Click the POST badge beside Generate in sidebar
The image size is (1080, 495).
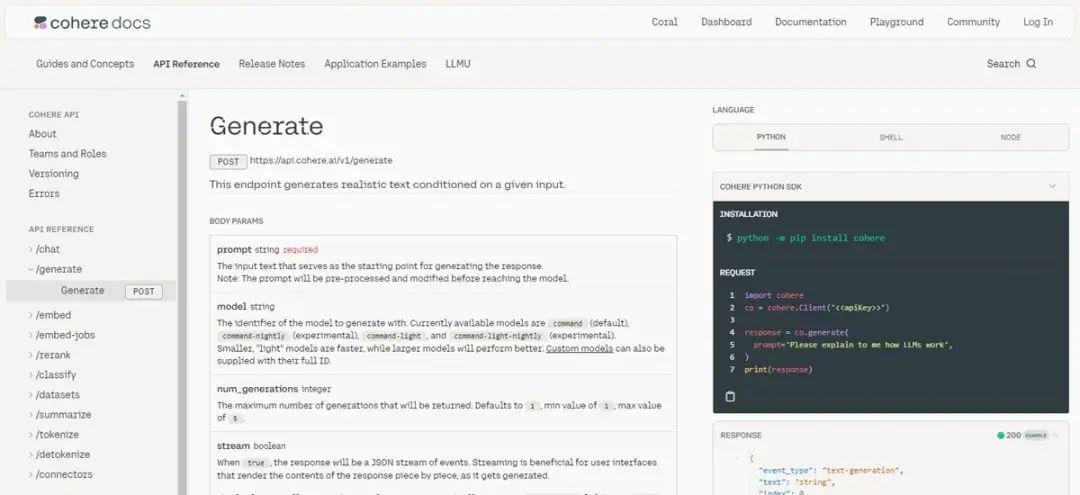pyautogui.click(x=143, y=291)
